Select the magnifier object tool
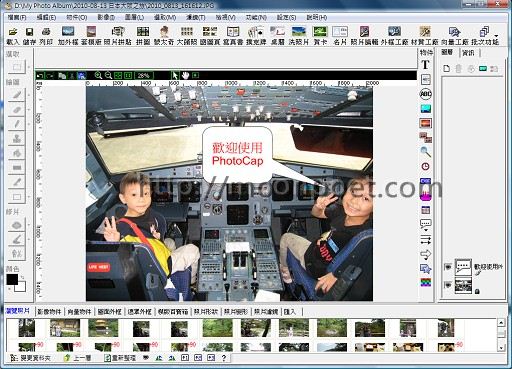The width and height of the screenshot is (512, 369). pyautogui.click(x=425, y=152)
